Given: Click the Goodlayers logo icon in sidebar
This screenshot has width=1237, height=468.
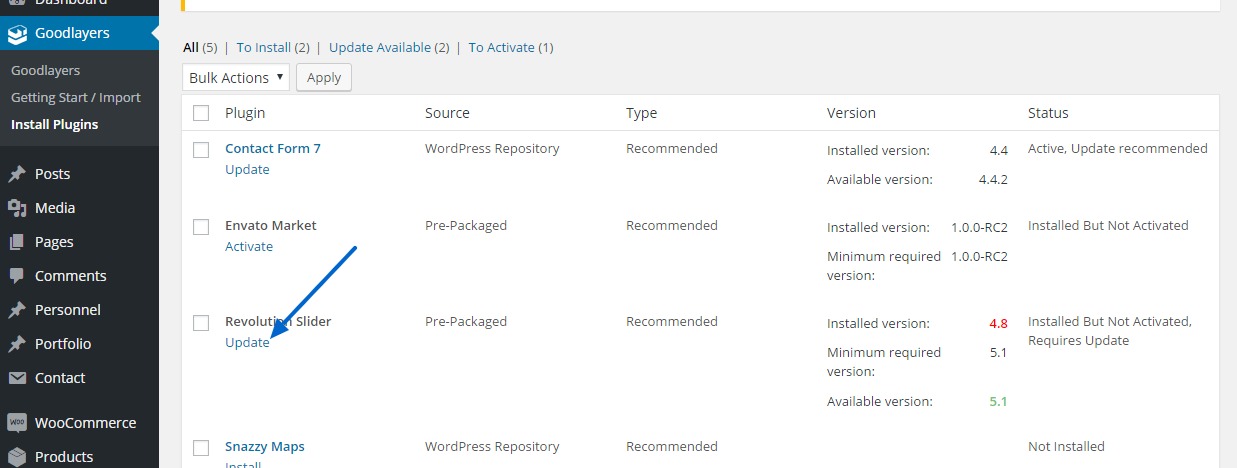Looking at the screenshot, I should (x=17, y=34).
